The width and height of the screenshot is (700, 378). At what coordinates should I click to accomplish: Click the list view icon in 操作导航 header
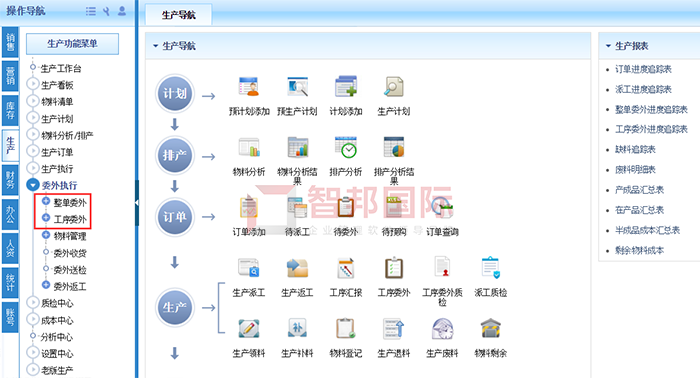91,11
